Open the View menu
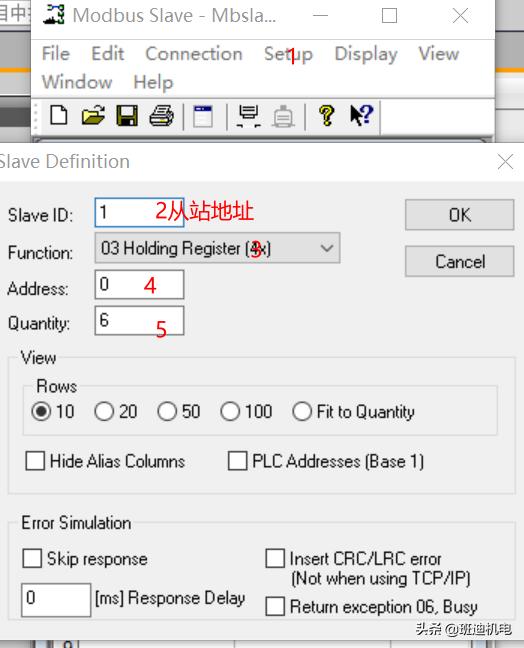The width and height of the screenshot is (524, 648). (438, 54)
